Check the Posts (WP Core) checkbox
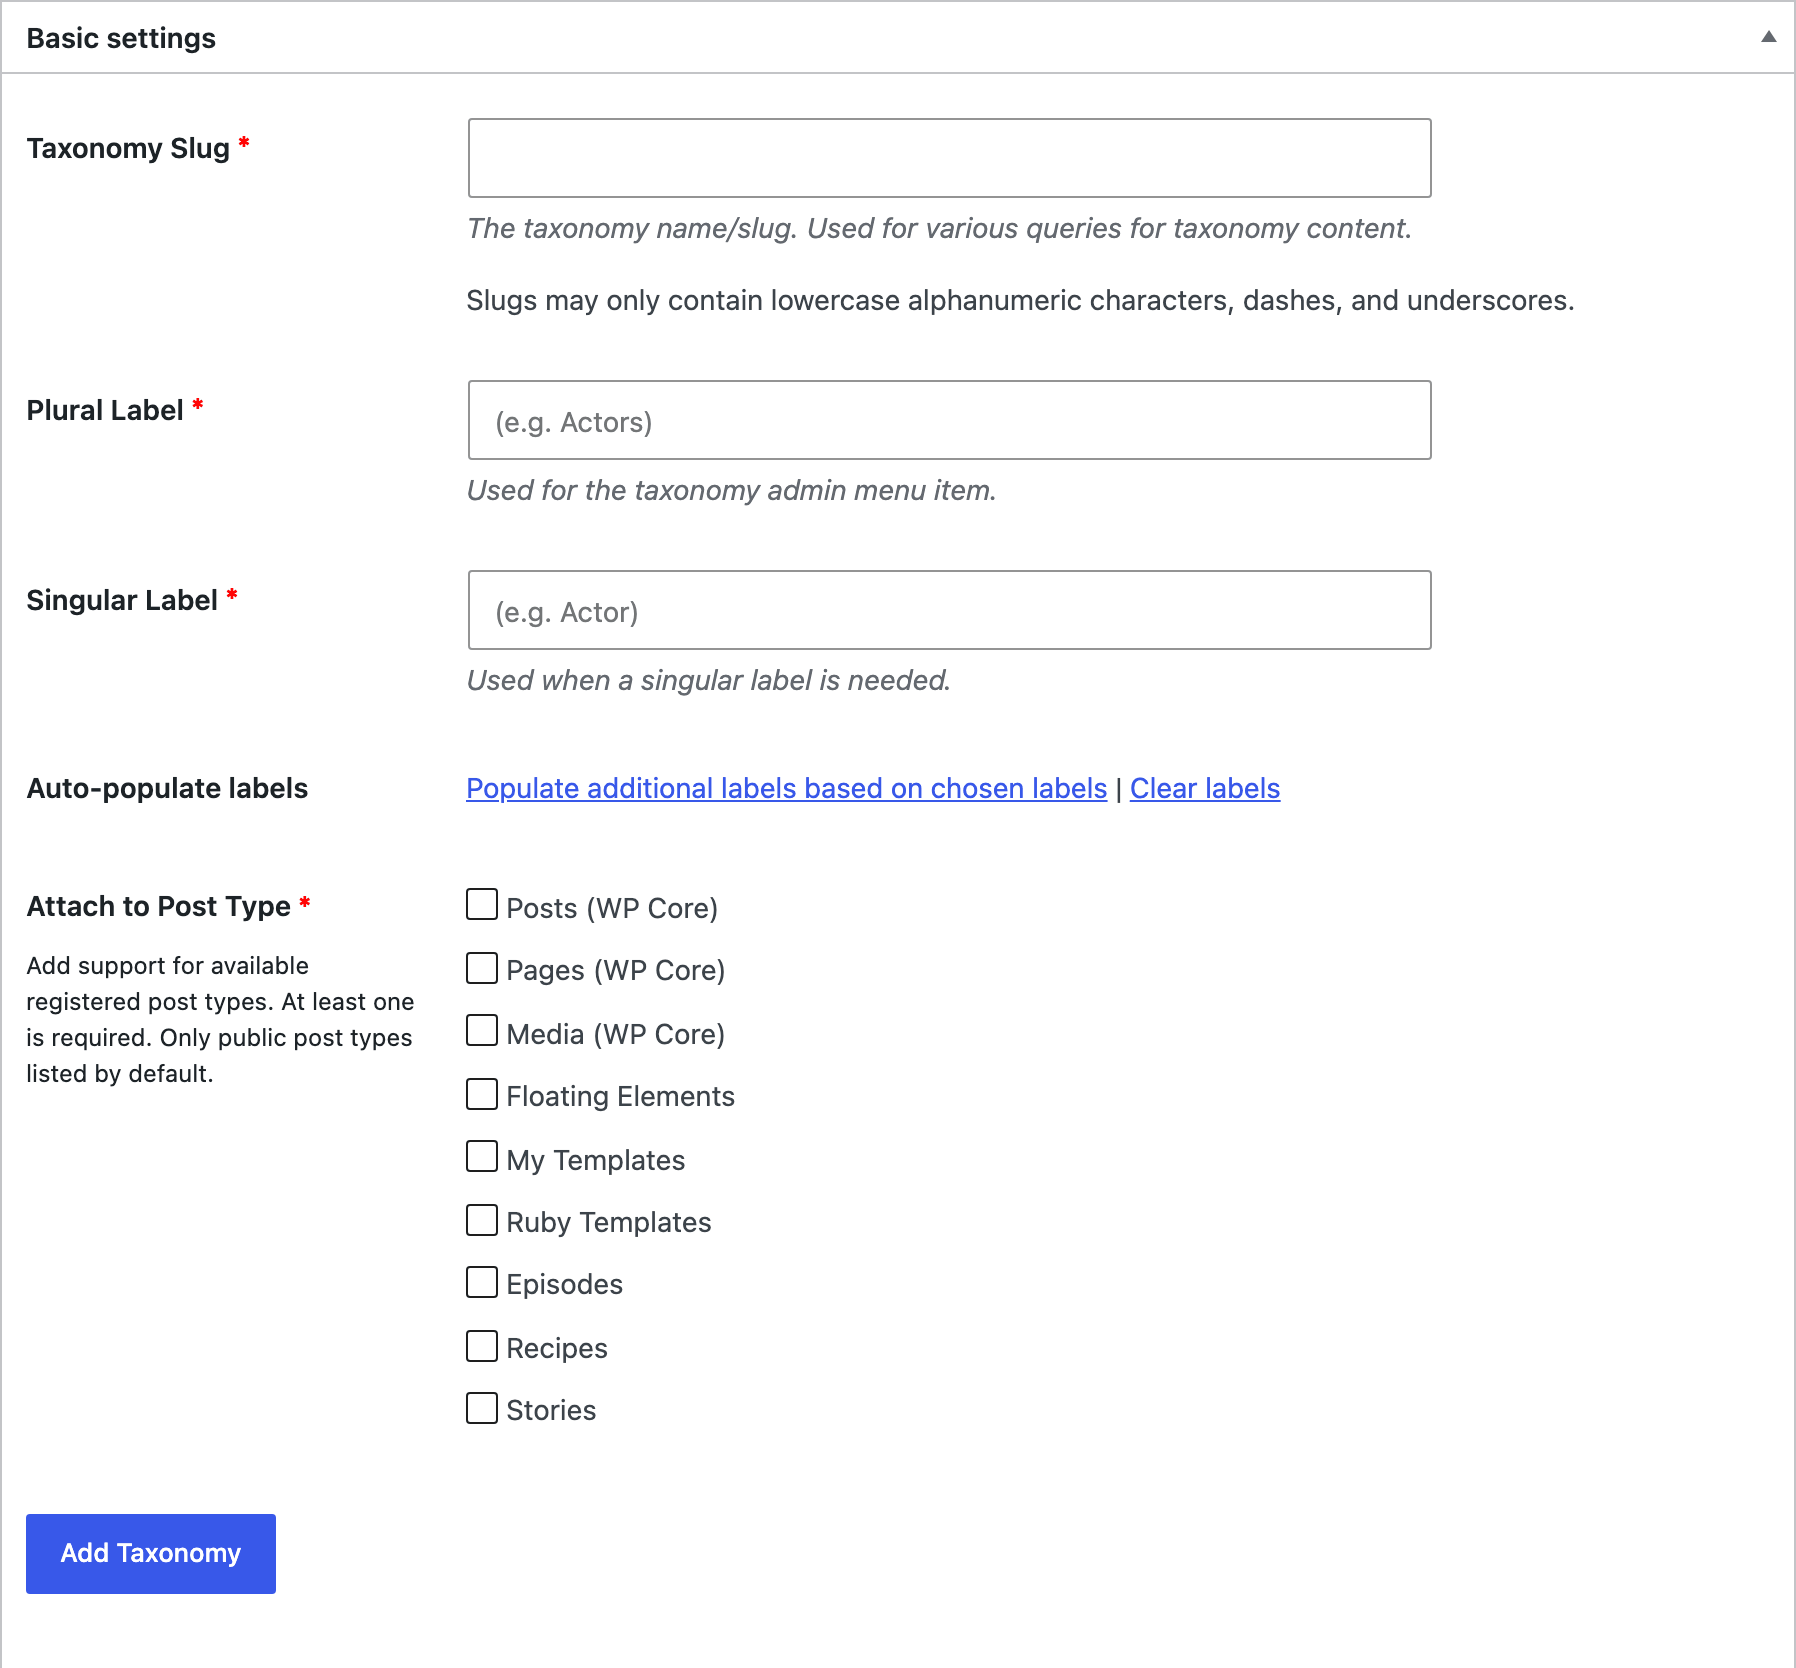1796x1668 pixels. click(482, 905)
